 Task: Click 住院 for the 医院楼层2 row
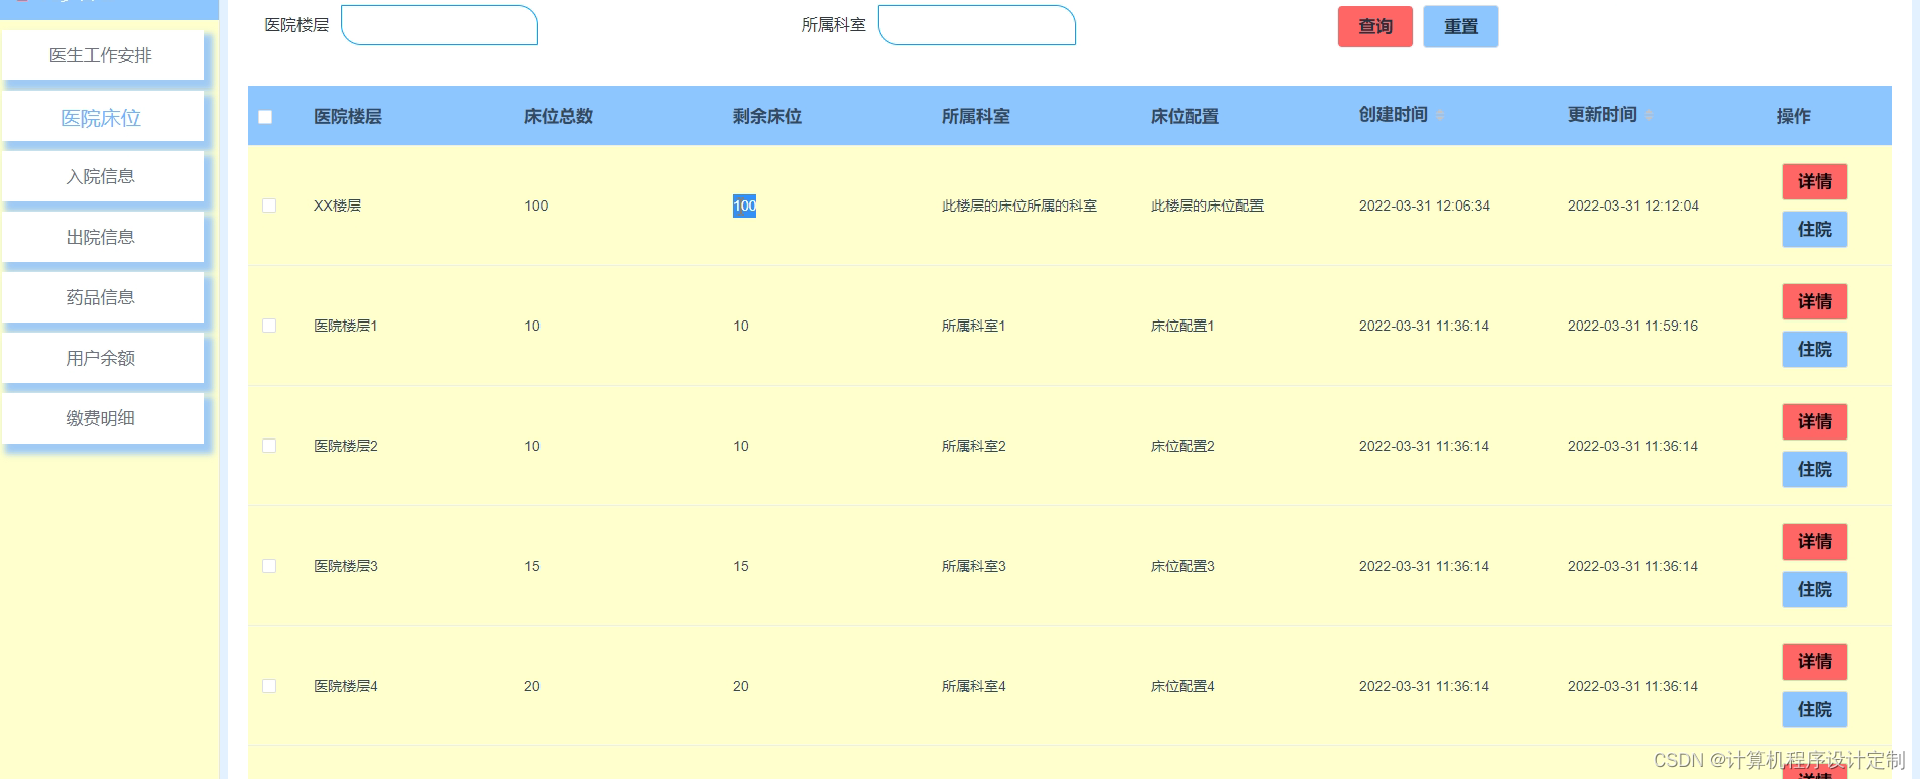[1815, 470]
